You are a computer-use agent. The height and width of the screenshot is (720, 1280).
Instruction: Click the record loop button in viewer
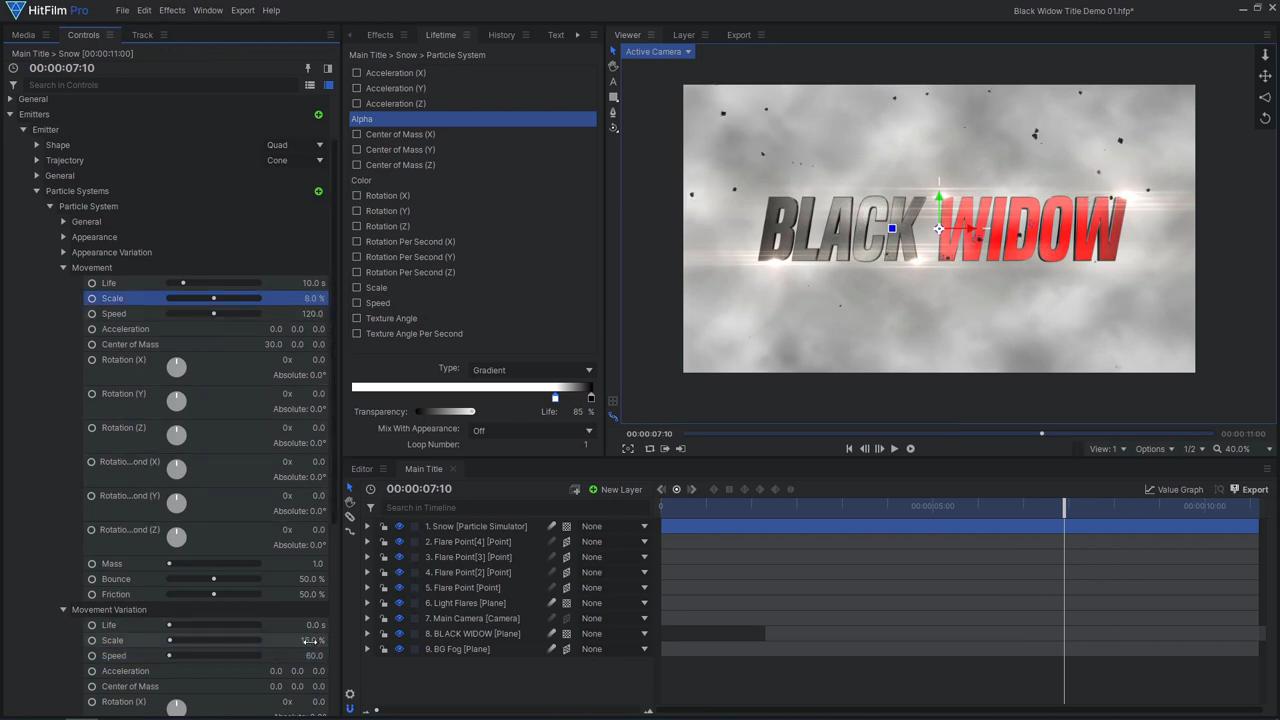(x=910, y=449)
